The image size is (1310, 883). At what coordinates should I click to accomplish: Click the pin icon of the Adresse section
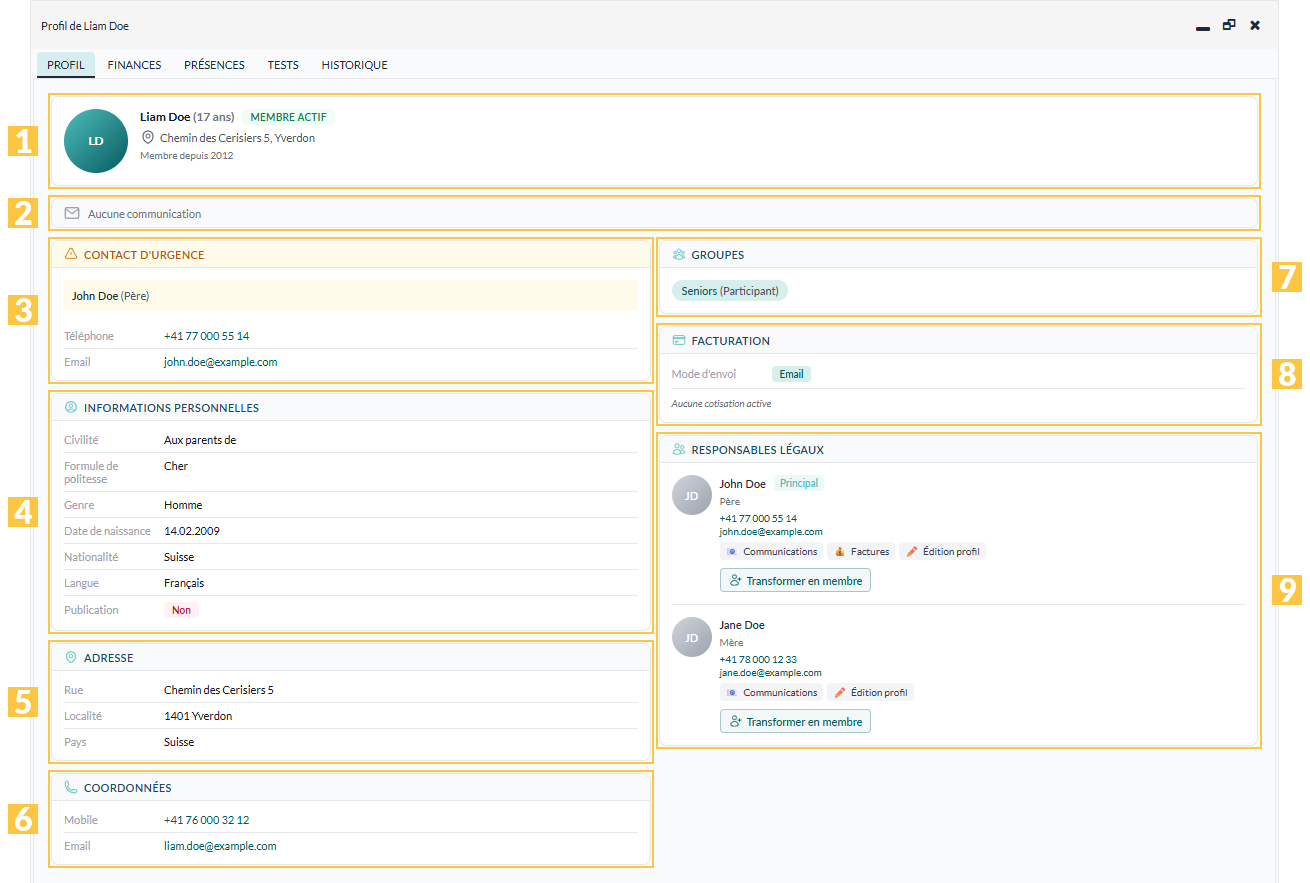(71, 658)
